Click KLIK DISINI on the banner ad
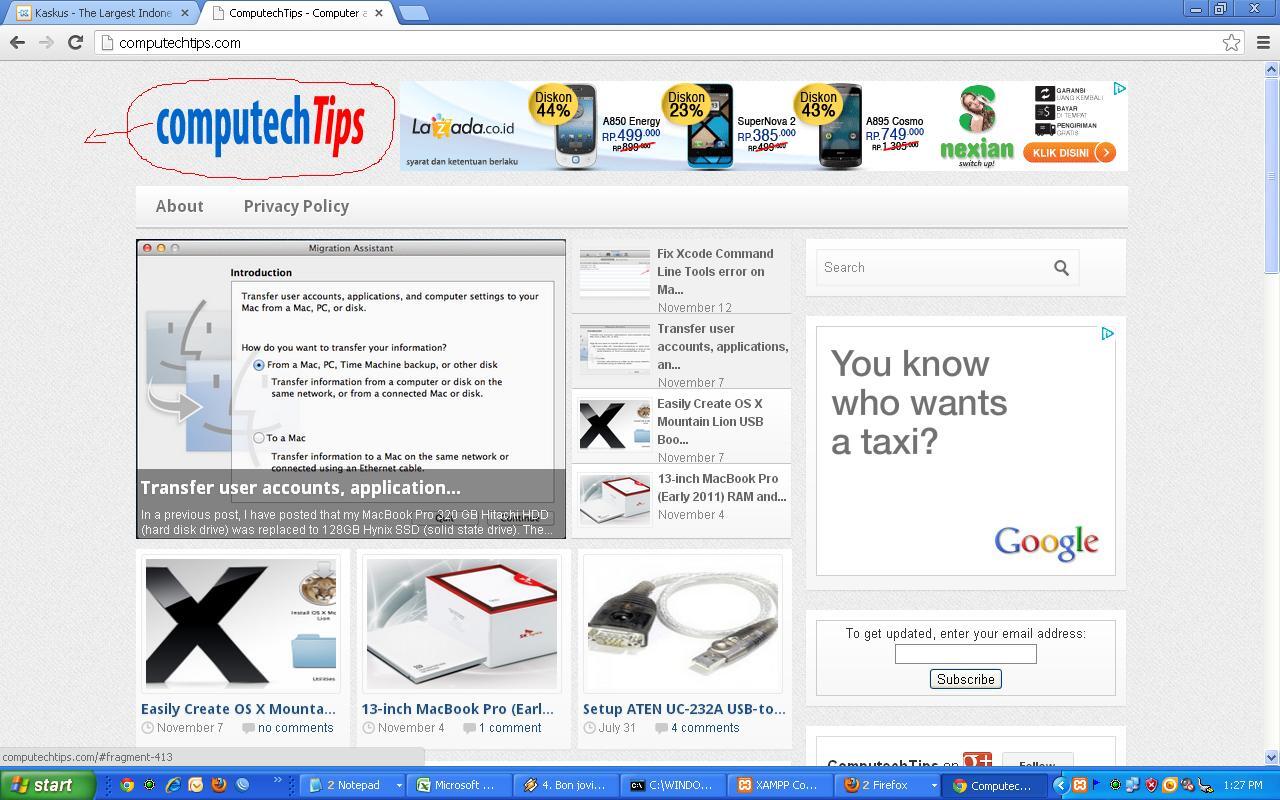 (x=1069, y=153)
